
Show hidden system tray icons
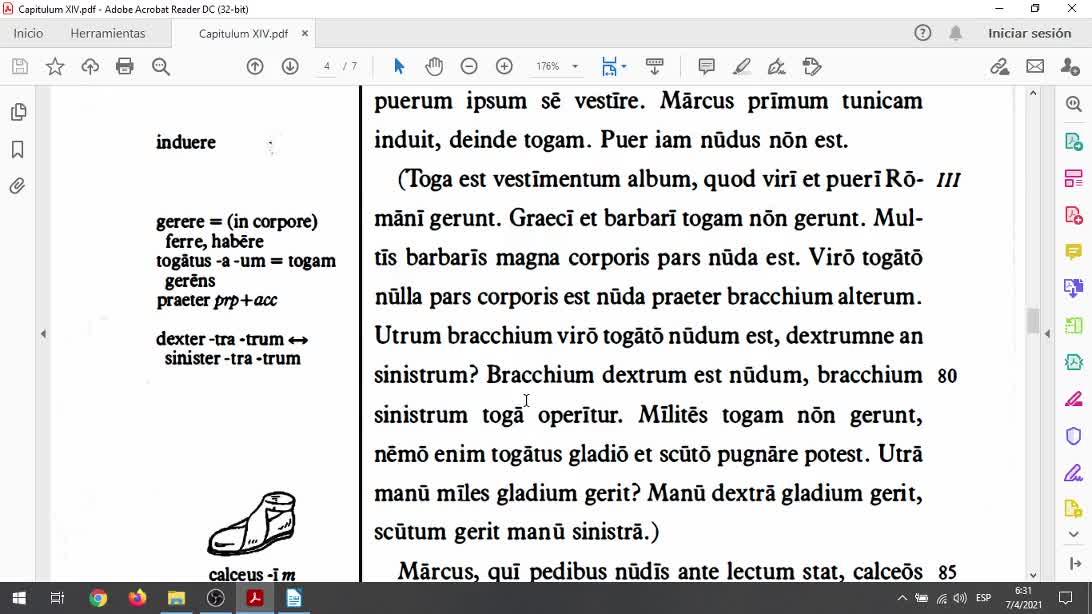click(x=902, y=598)
